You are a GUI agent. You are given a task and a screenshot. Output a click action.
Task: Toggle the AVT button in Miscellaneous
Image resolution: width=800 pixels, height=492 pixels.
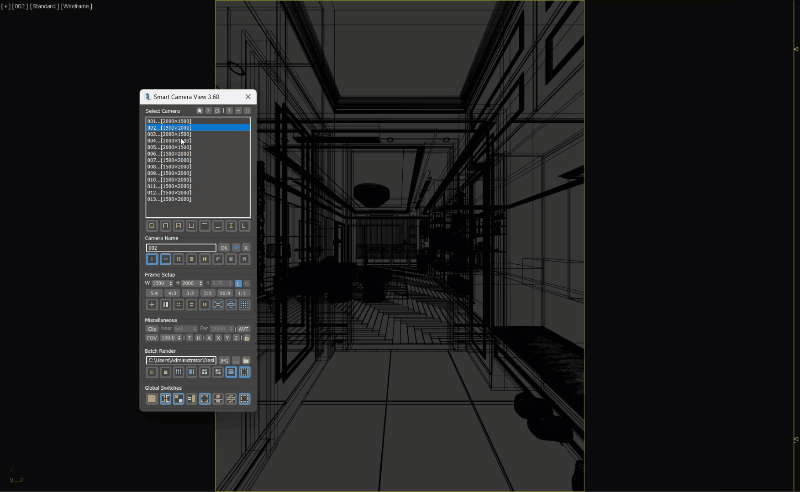coord(243,328)
